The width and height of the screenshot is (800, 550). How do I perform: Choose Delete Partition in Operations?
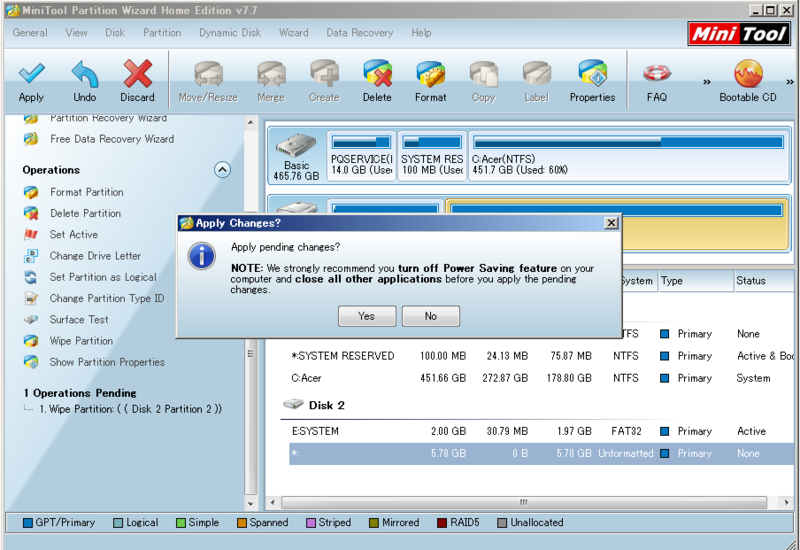85,213
